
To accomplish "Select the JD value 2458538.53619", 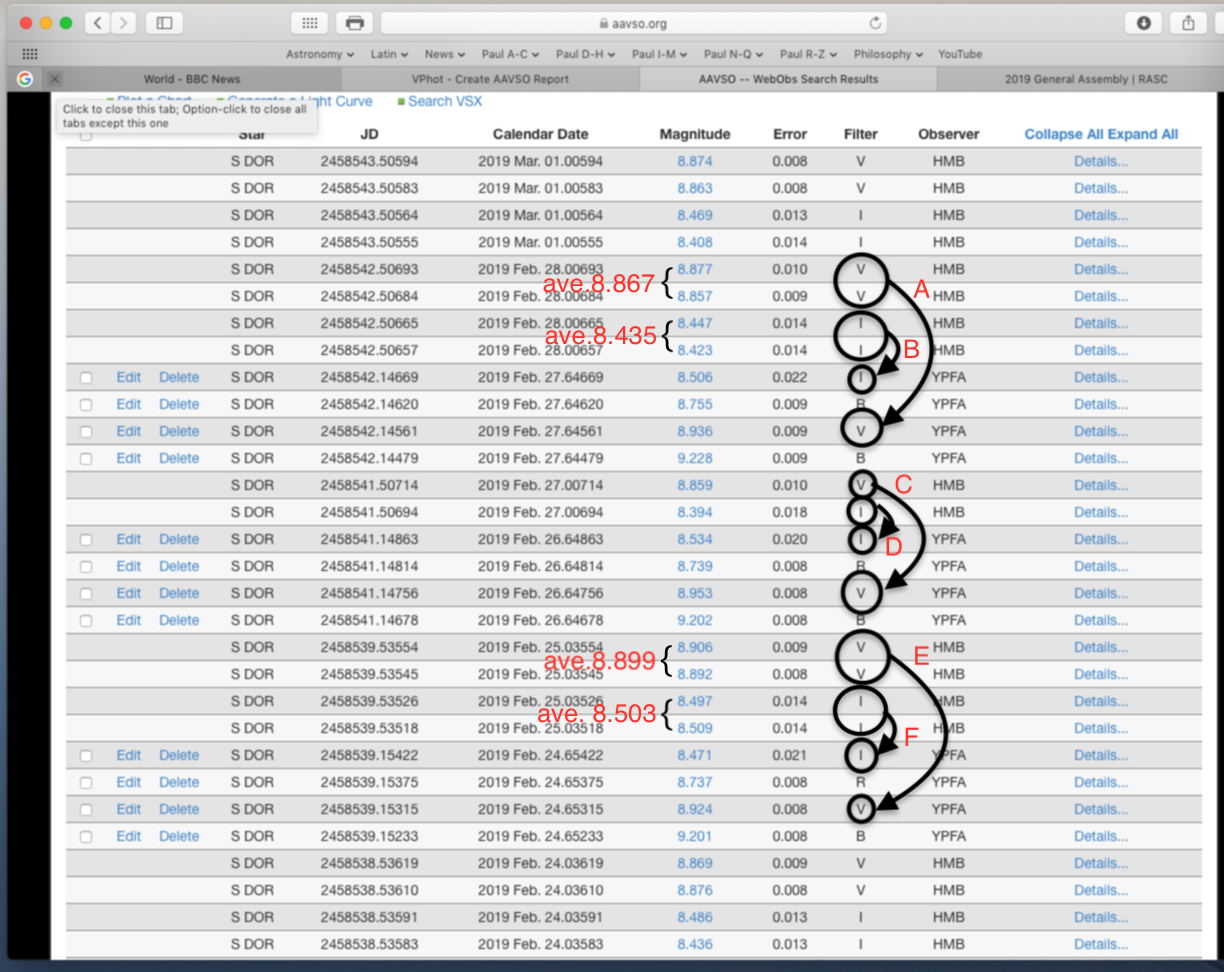I will (x=369, y=864).
